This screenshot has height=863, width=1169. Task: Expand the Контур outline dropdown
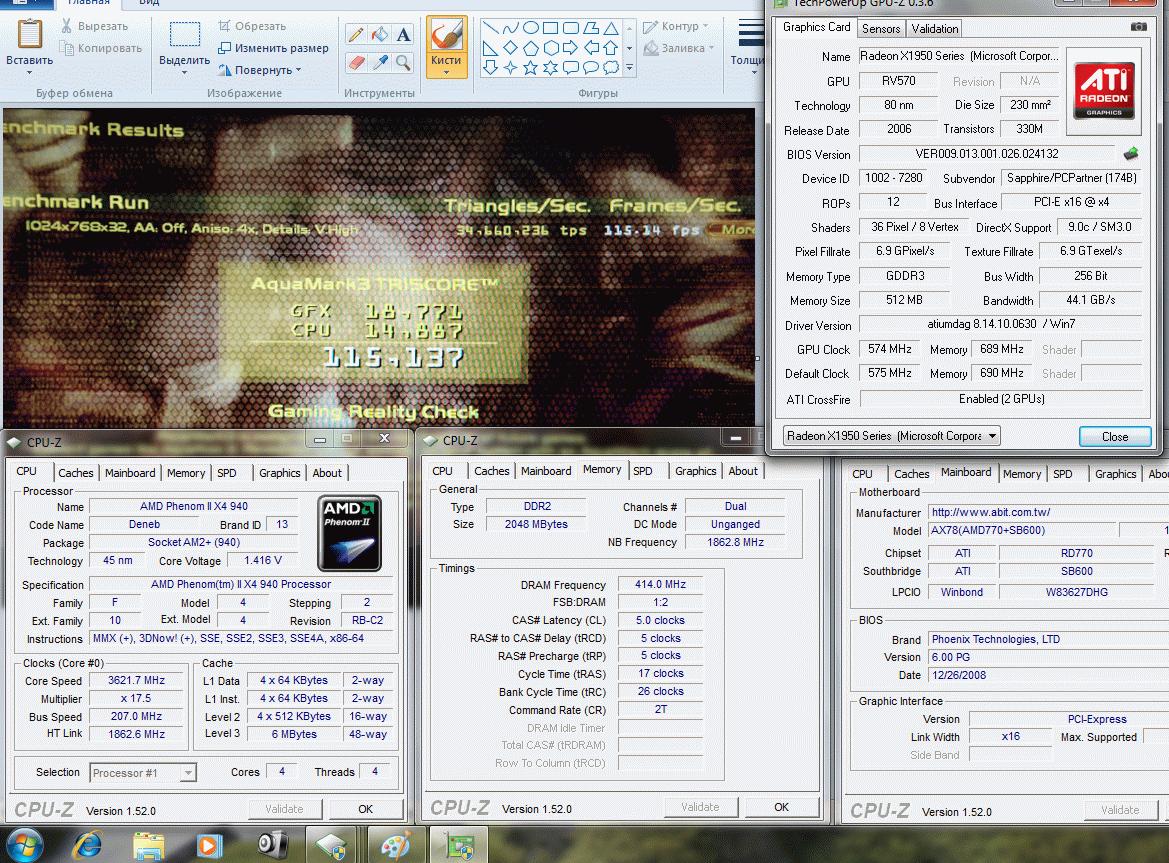pos(705,26)
